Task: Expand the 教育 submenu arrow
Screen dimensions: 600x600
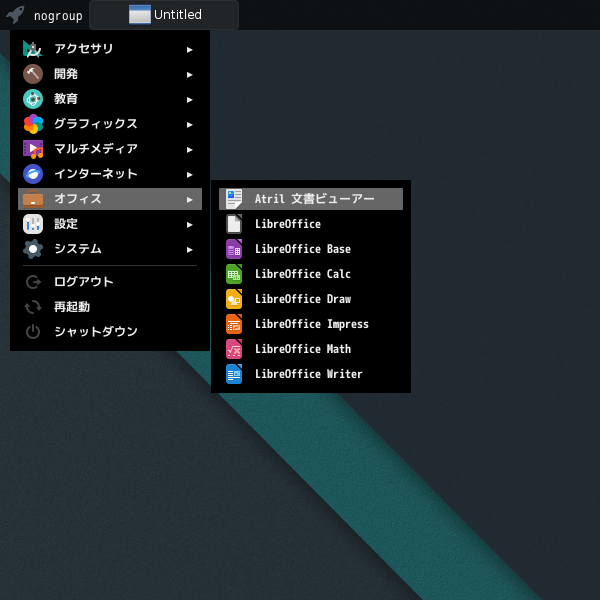Action: (x=189, y=99)
